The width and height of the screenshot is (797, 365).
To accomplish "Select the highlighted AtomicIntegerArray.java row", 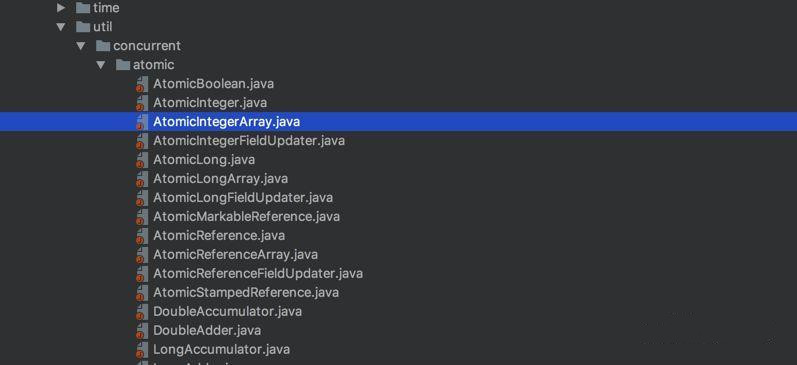I will [x=398, y=122].
